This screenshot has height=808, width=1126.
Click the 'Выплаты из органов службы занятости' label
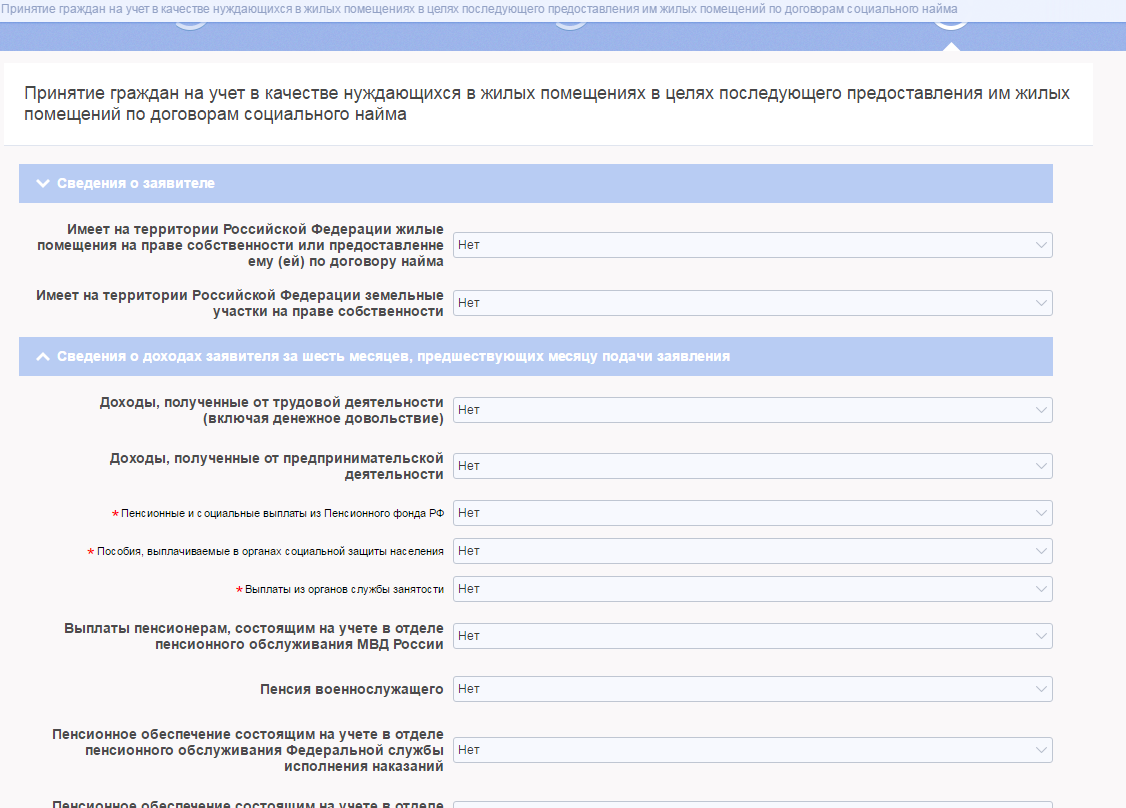(x=344, y=589)
